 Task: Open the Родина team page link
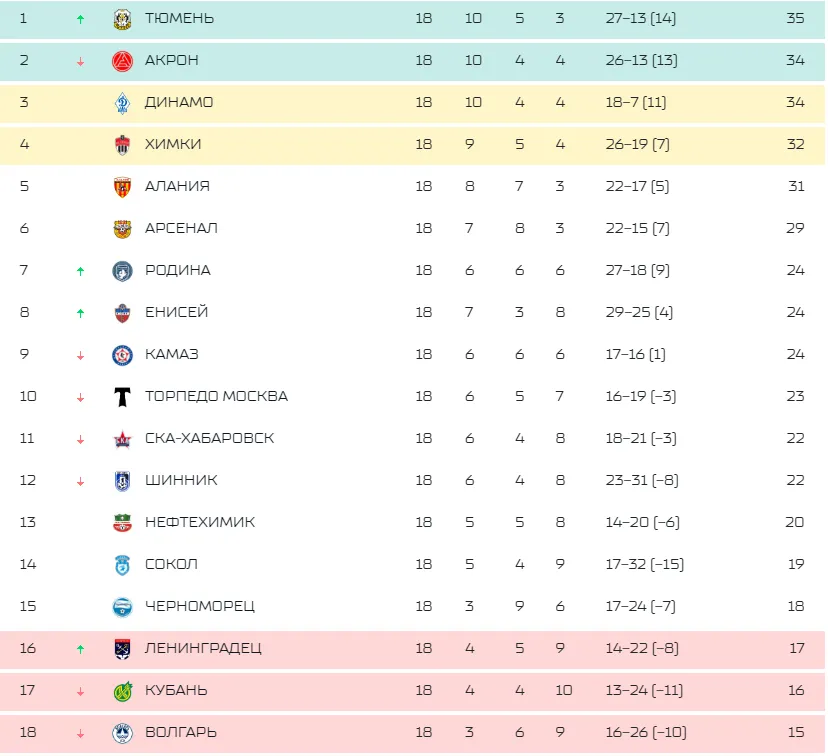click(x=178, y=270)
